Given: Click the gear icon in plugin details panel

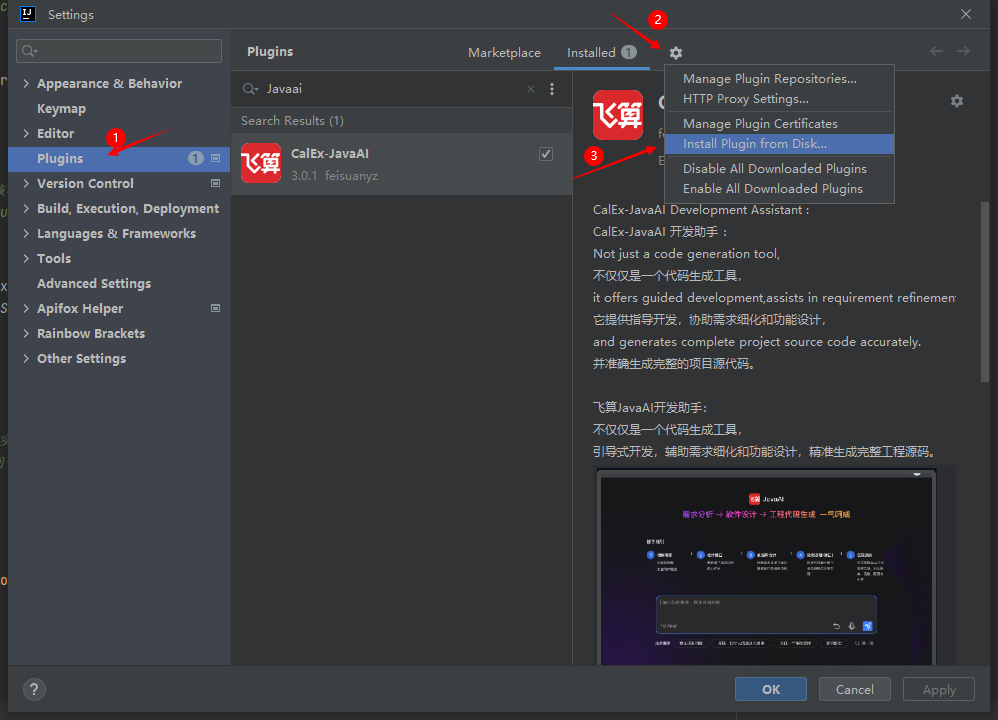Looking at the screenshot, I should pos(957,101).
